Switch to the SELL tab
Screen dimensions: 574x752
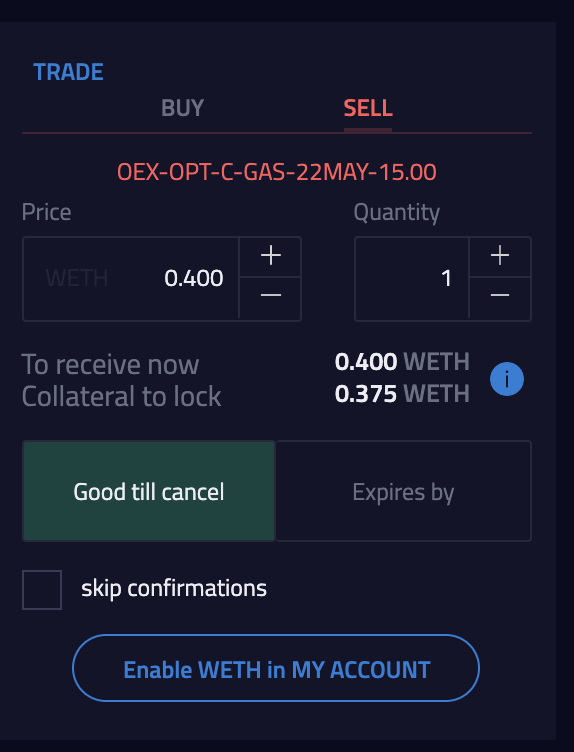(x=368, y=108)
